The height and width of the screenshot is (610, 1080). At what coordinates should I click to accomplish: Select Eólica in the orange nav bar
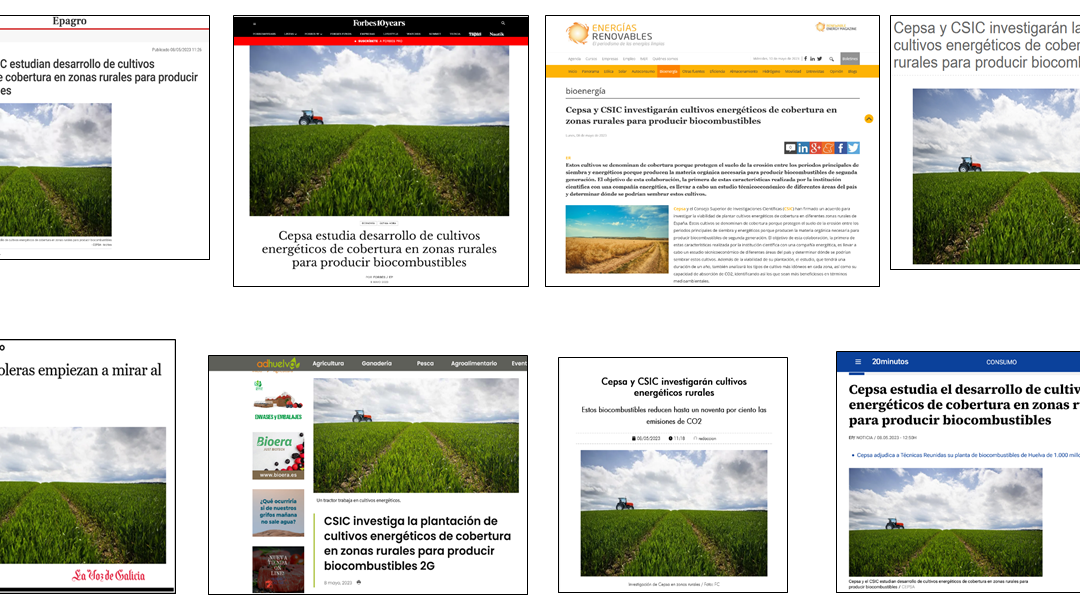[x=609, y=71]
